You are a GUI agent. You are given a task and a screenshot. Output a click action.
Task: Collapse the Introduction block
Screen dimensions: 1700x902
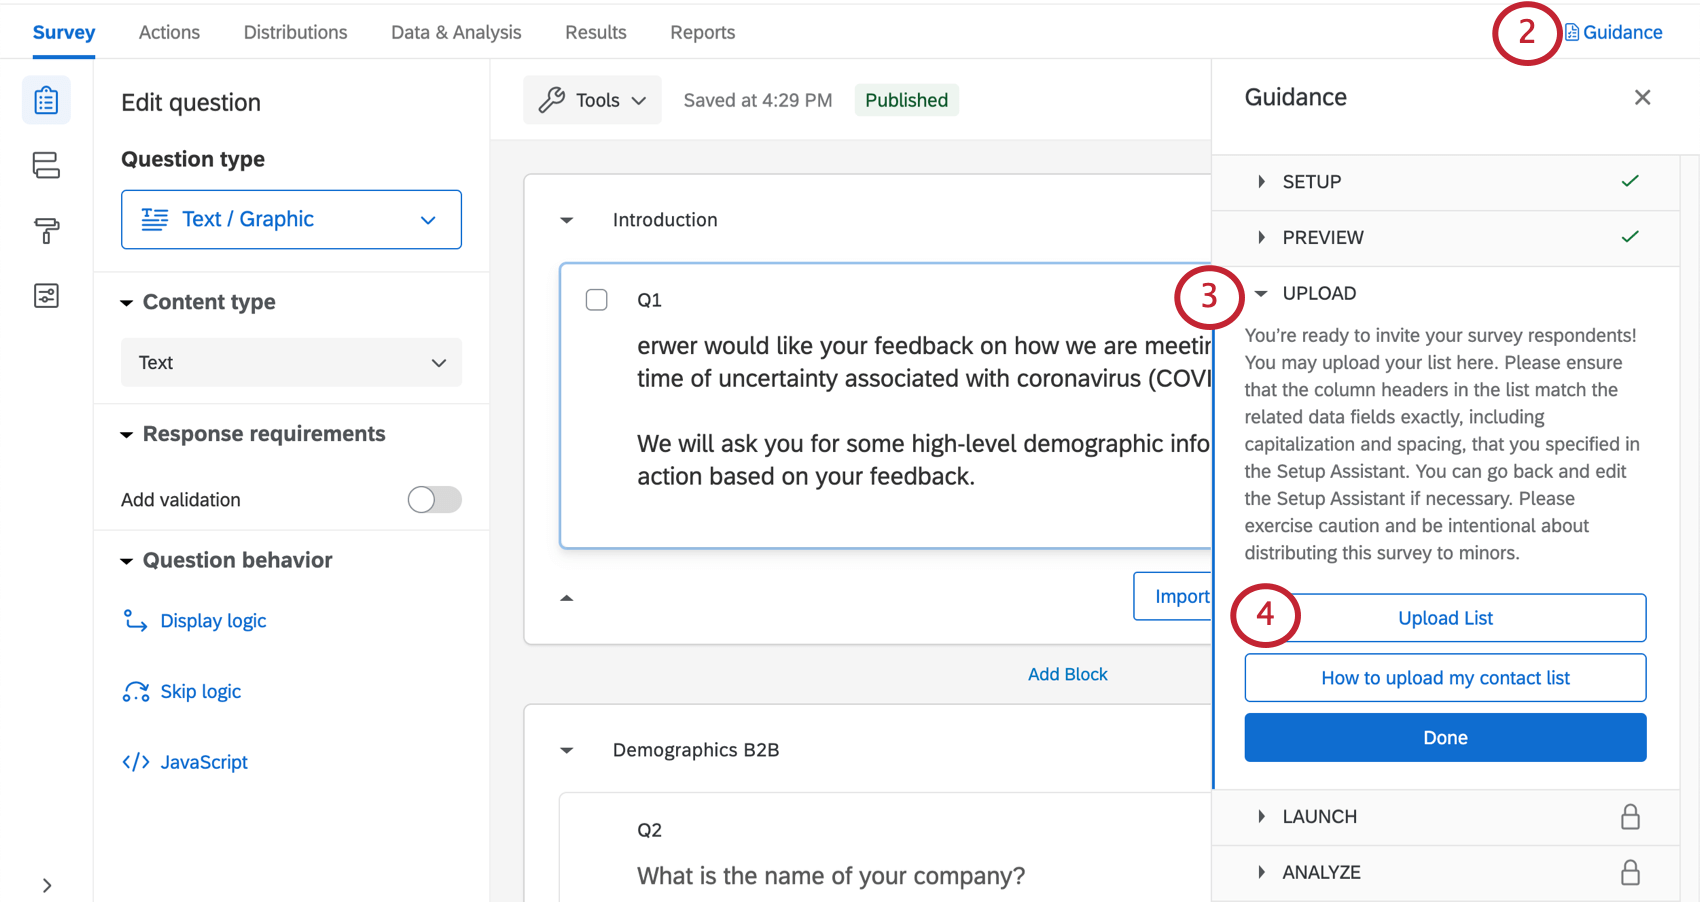pyautogui.click(x=567, y=220)
